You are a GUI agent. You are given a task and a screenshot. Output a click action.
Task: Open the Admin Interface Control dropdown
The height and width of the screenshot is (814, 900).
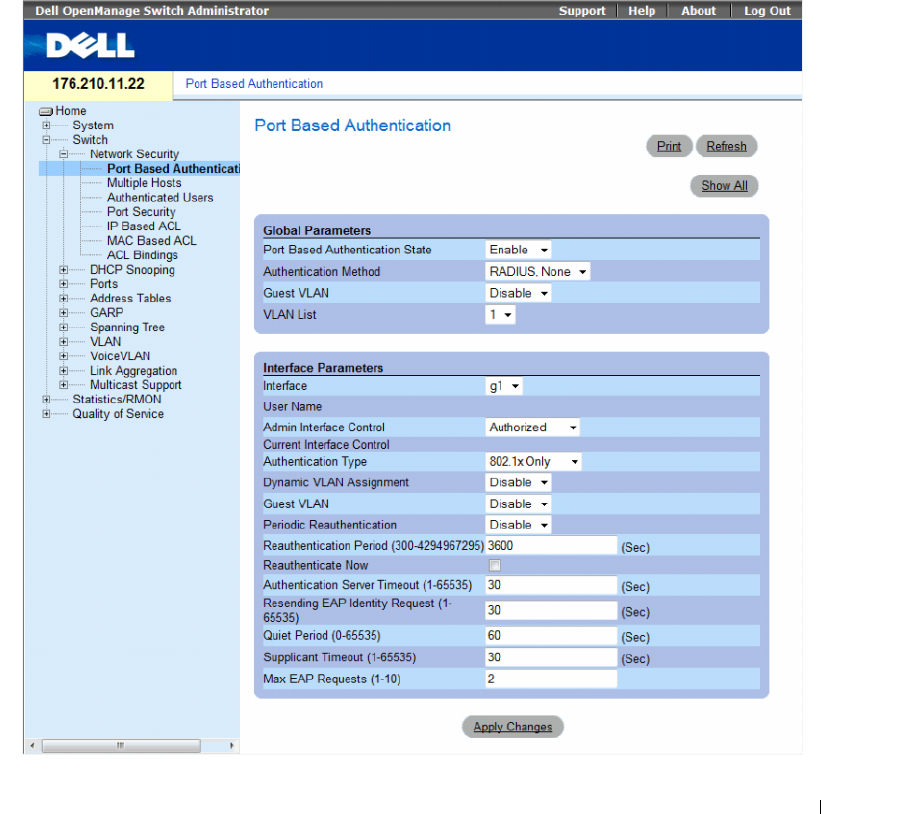pos(533,427)
